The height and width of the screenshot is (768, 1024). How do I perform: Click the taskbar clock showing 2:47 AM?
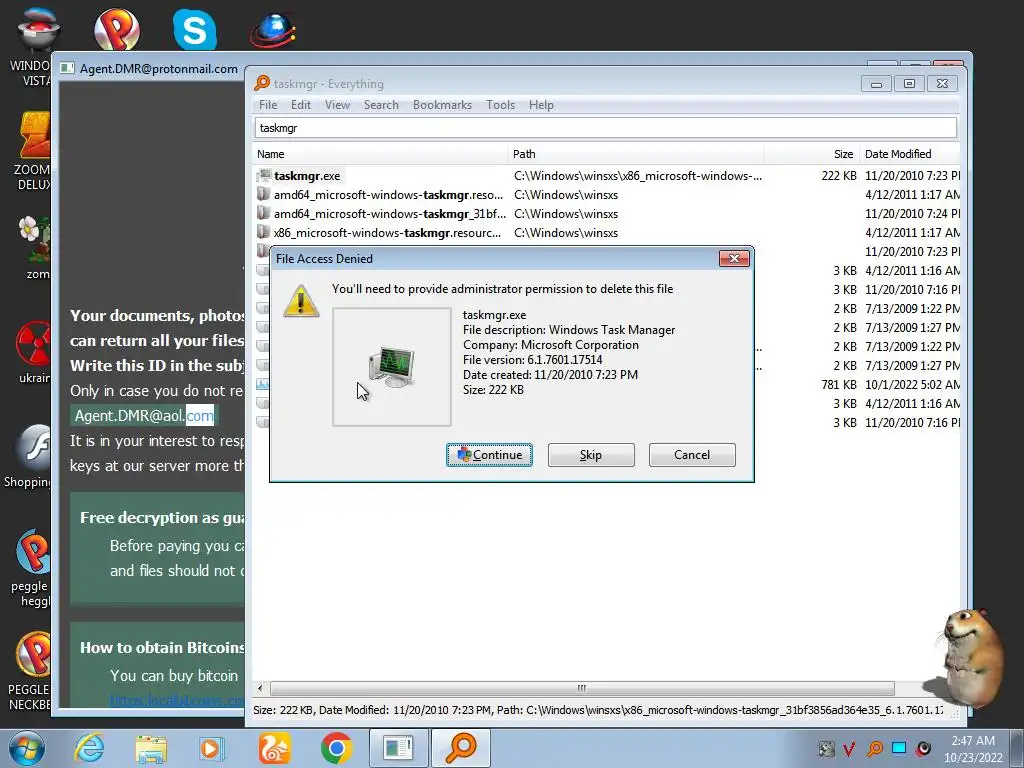(x=973, y=748)
